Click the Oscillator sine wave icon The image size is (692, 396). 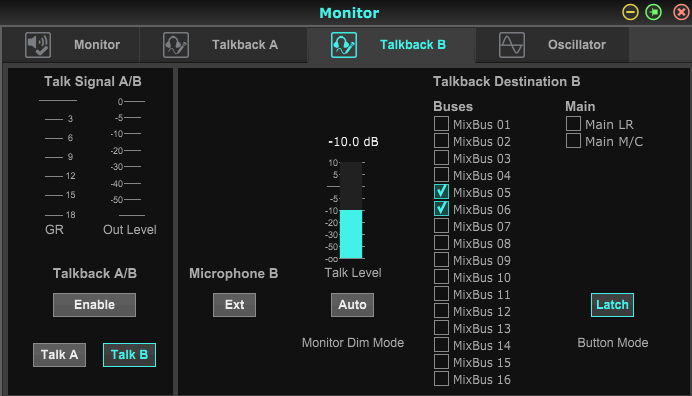point(512,45)
